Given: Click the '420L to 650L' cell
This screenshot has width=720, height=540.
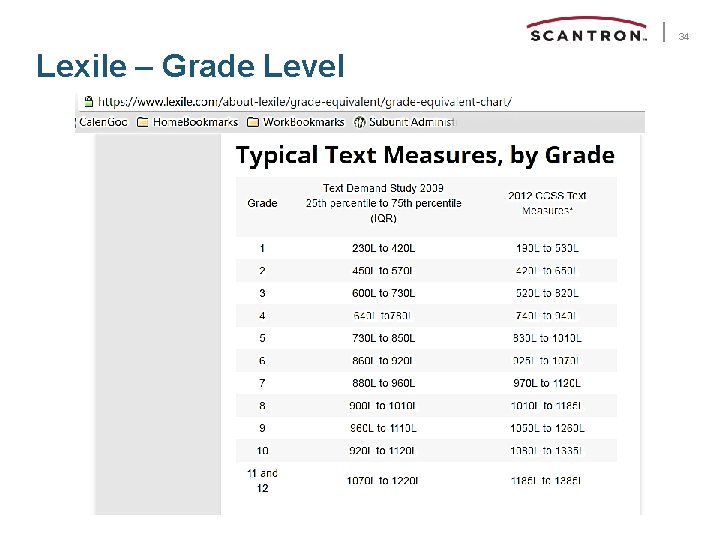Looking at the screenshot, I should pyautogui.click(x=546, y=271).
